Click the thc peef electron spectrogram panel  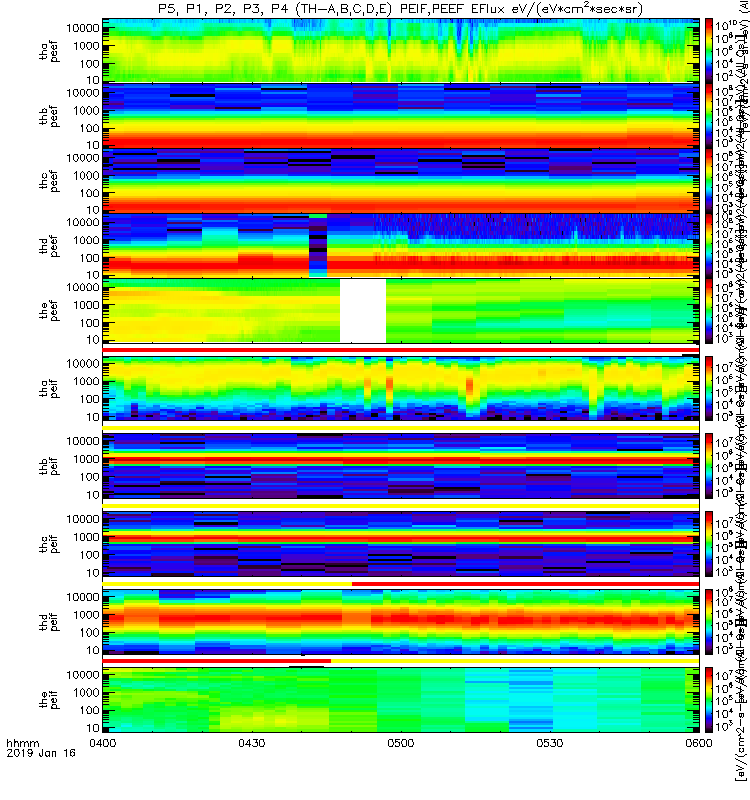point(401,181)
